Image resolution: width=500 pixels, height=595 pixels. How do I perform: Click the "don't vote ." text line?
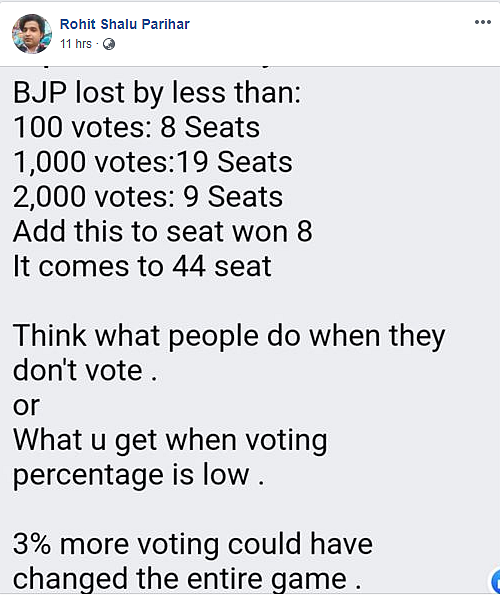point(85,370)
